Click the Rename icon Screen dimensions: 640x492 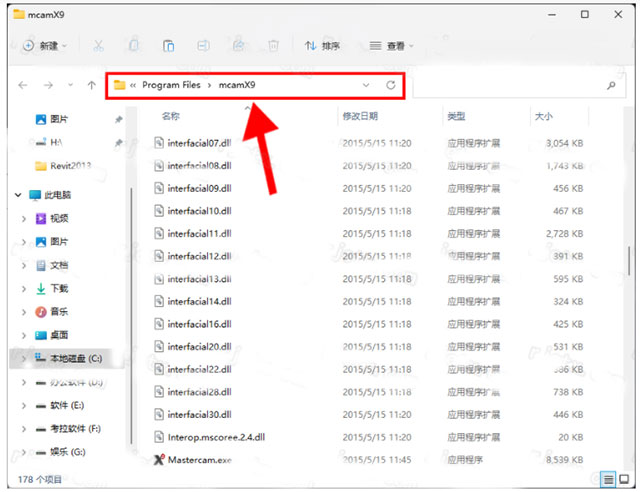click(x=203, y=46)
